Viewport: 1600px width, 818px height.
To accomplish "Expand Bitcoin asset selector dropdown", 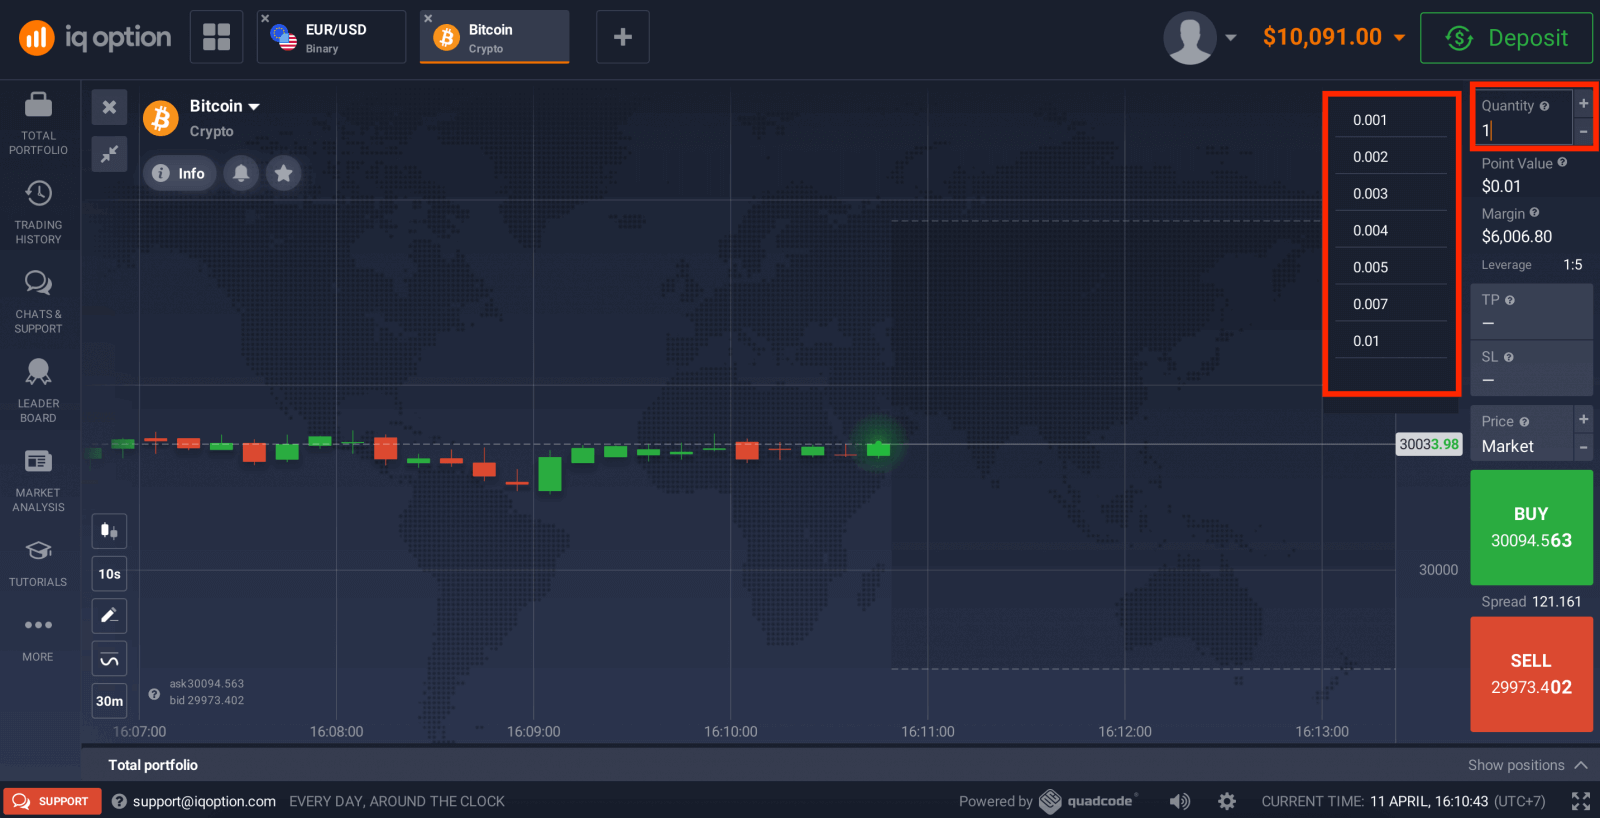I will (x=224, y=106).
